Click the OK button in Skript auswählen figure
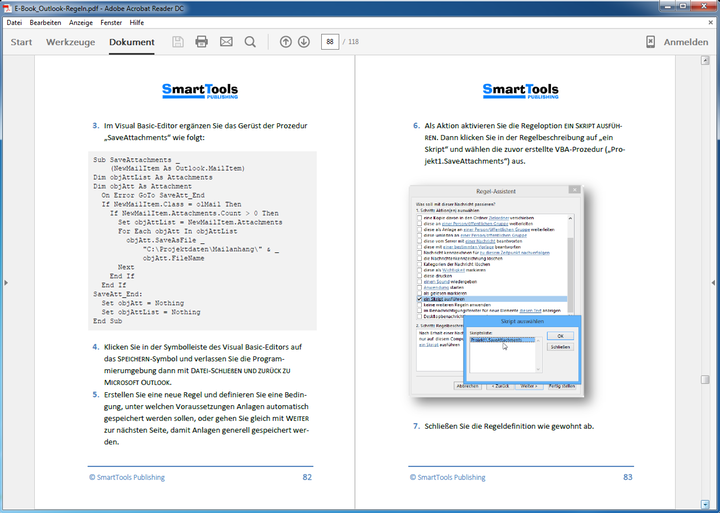 coord(560,336)
